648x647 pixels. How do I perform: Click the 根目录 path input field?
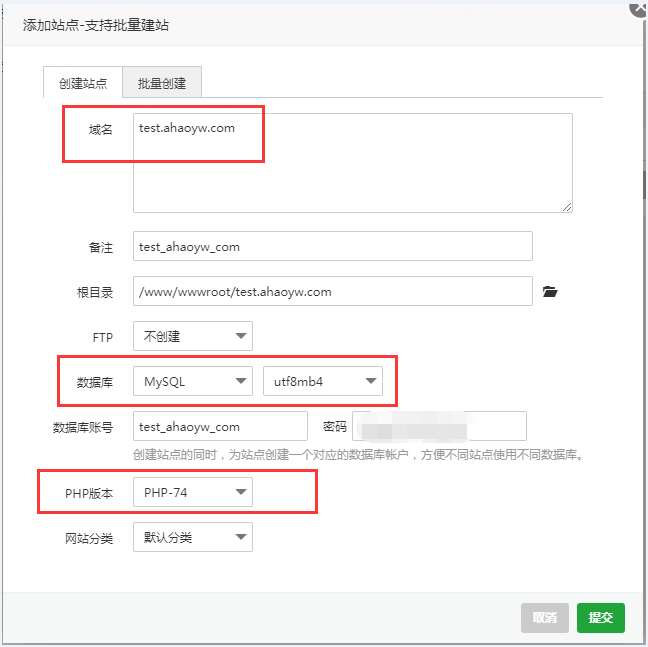tap(332, 292)
